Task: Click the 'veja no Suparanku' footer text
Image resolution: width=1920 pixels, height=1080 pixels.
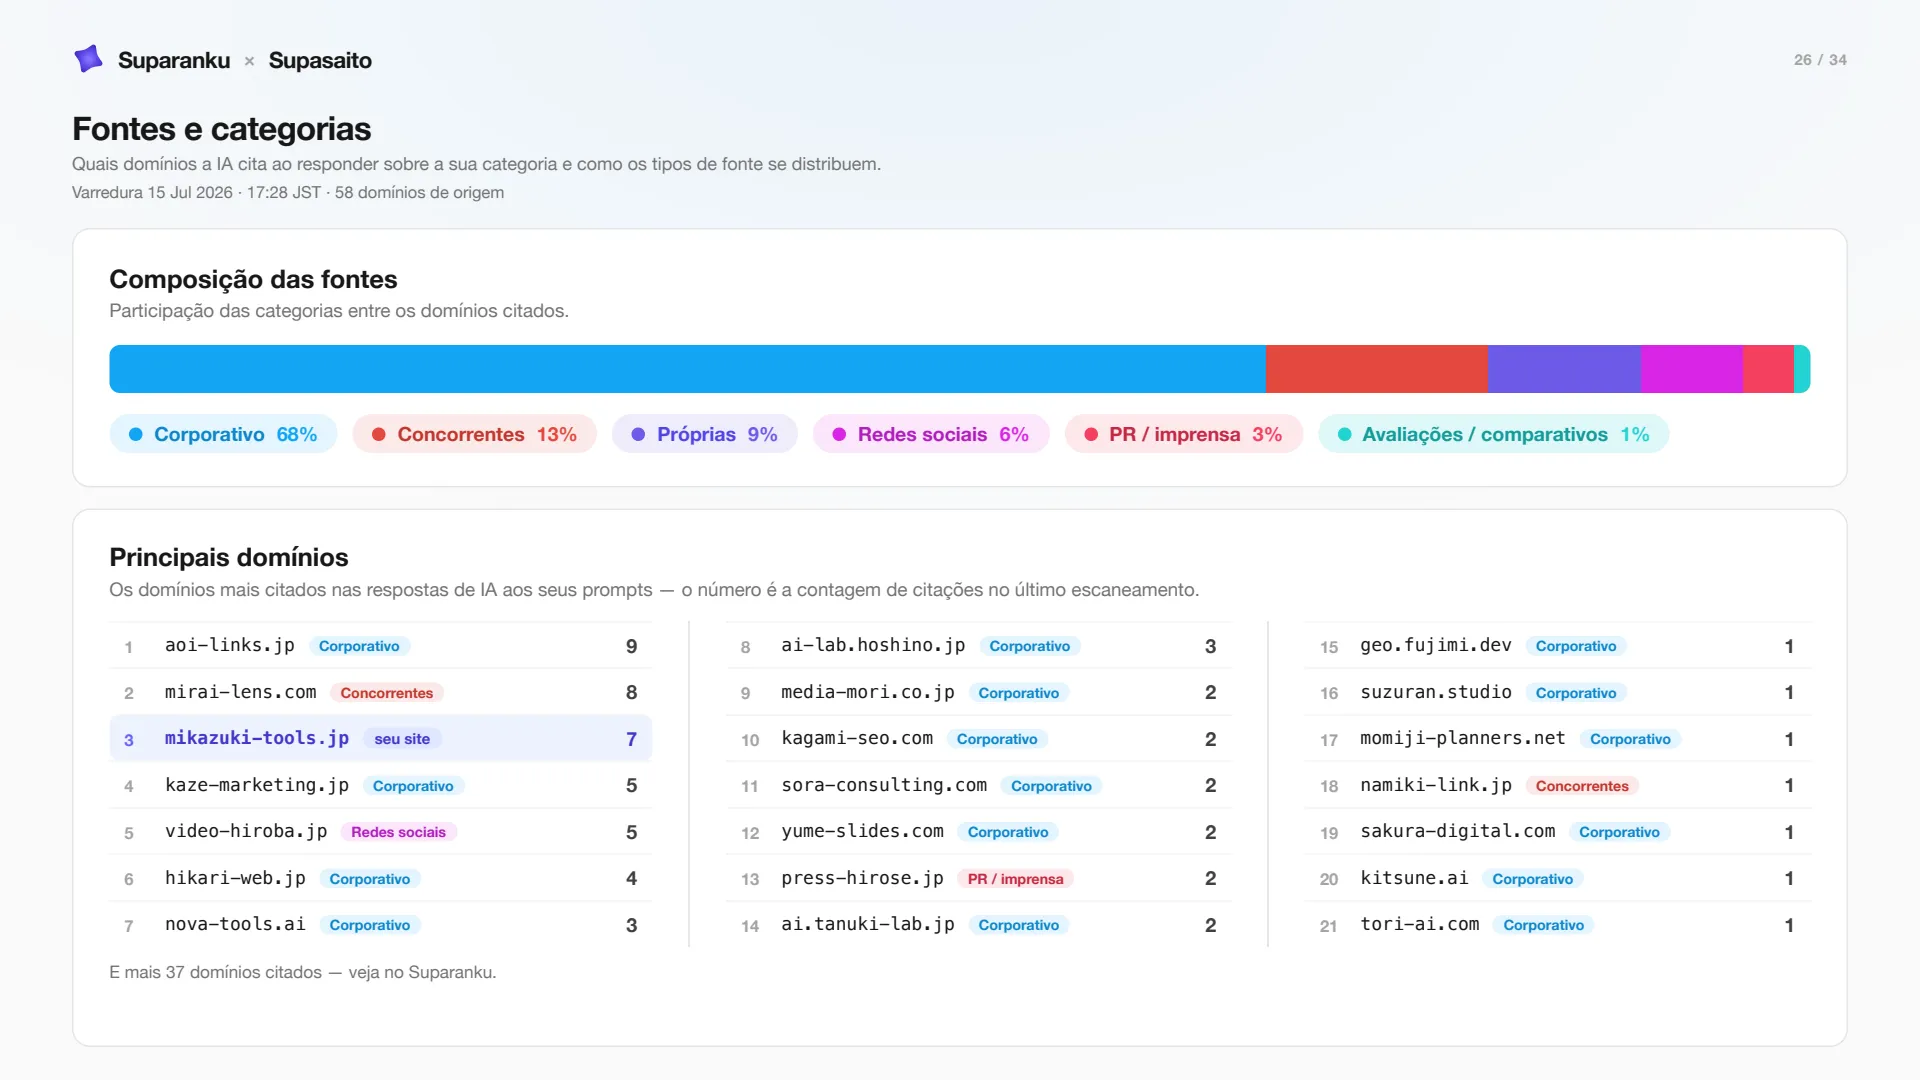Action: click(422, 972)
